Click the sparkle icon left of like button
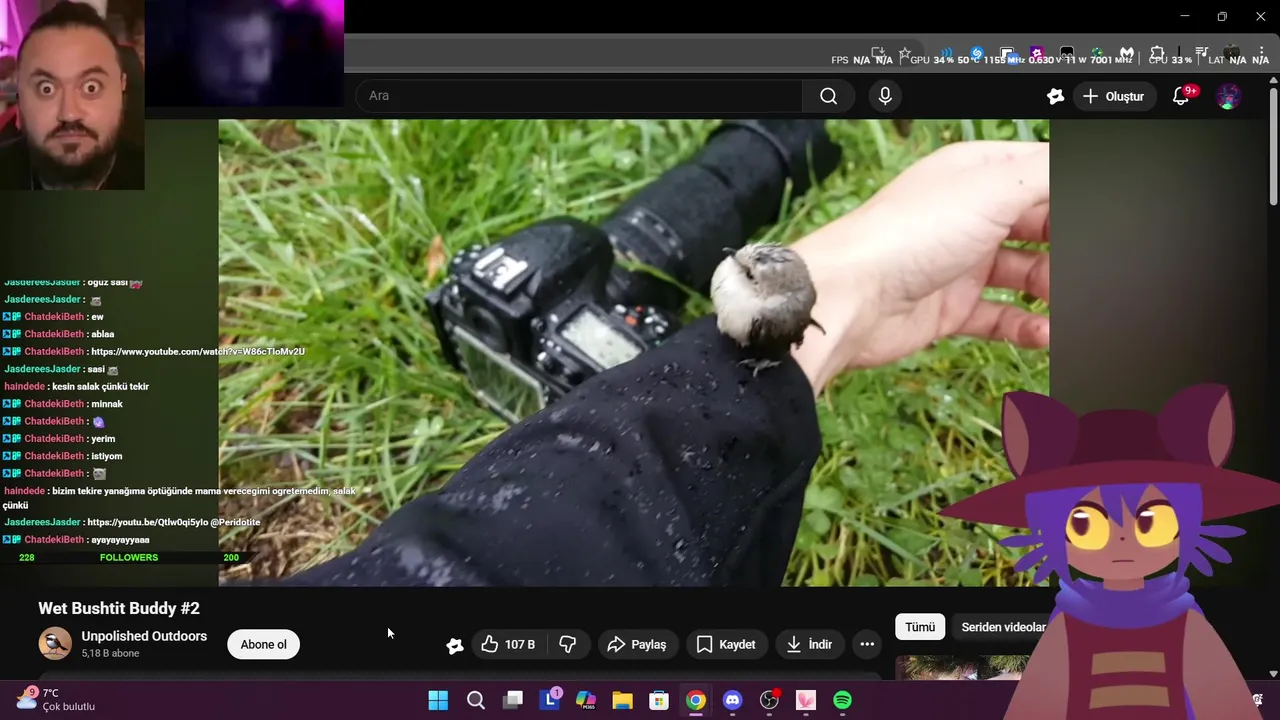The height and width of the screenshot is (720, 1280). (x=455, y=646)
